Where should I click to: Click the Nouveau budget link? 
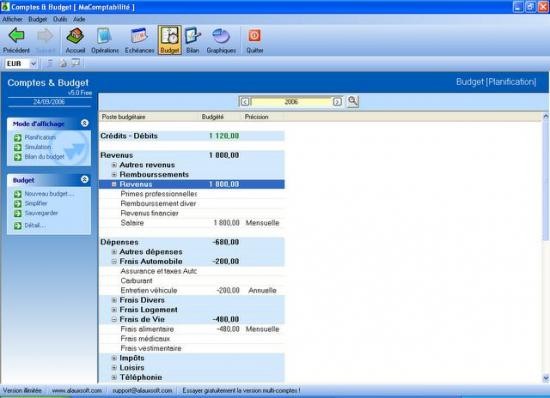[x=49, y=194]
